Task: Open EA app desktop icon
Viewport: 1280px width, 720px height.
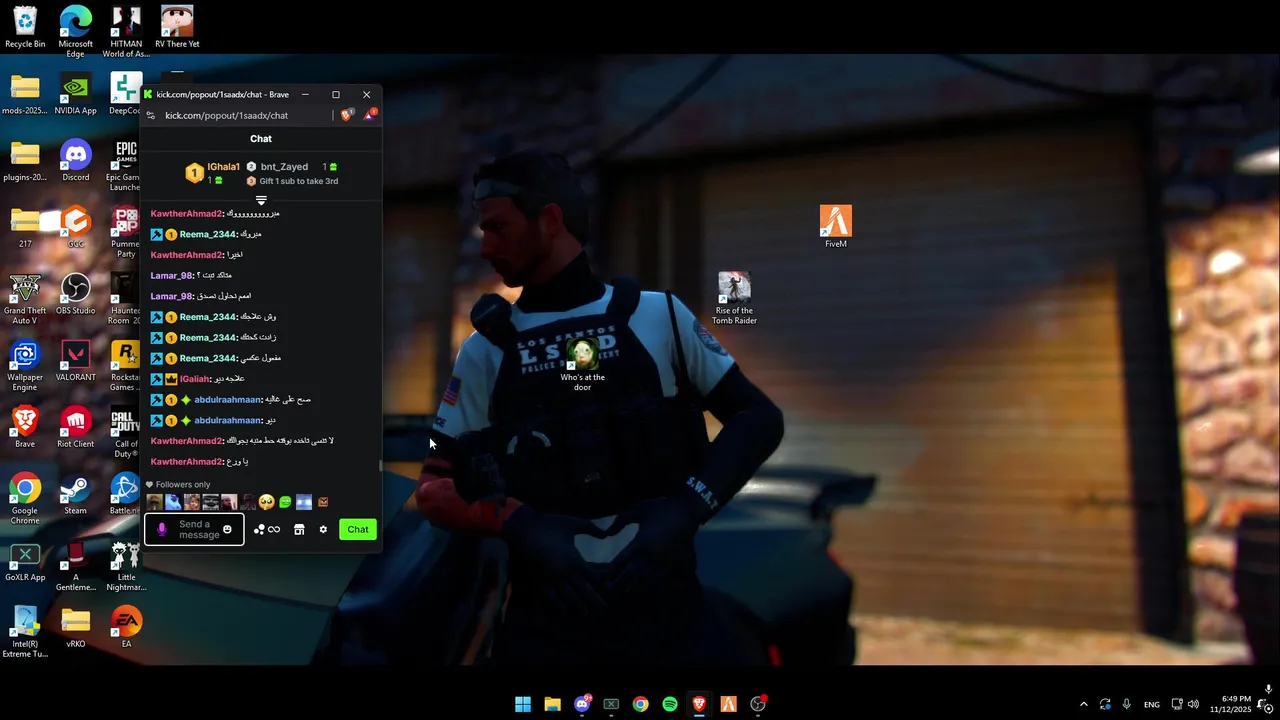Action: point(126,627)
